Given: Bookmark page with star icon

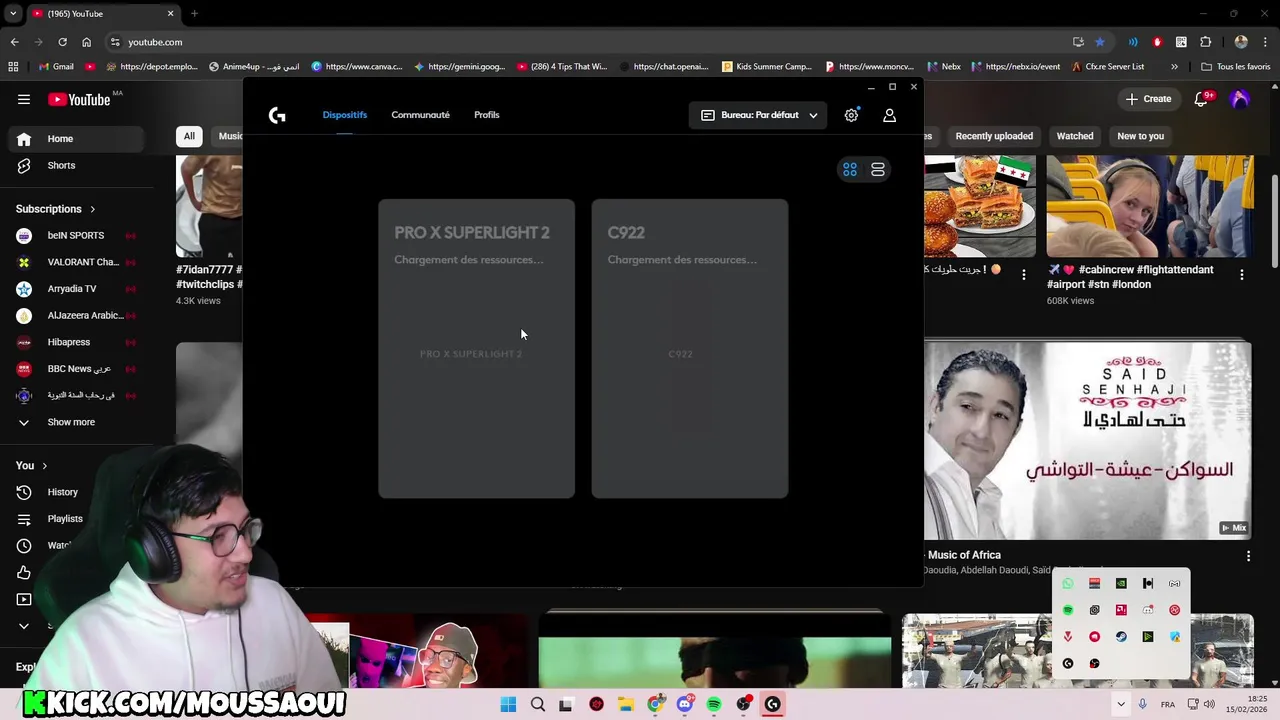Looking at the screenshot, I should coord(1100,42).
